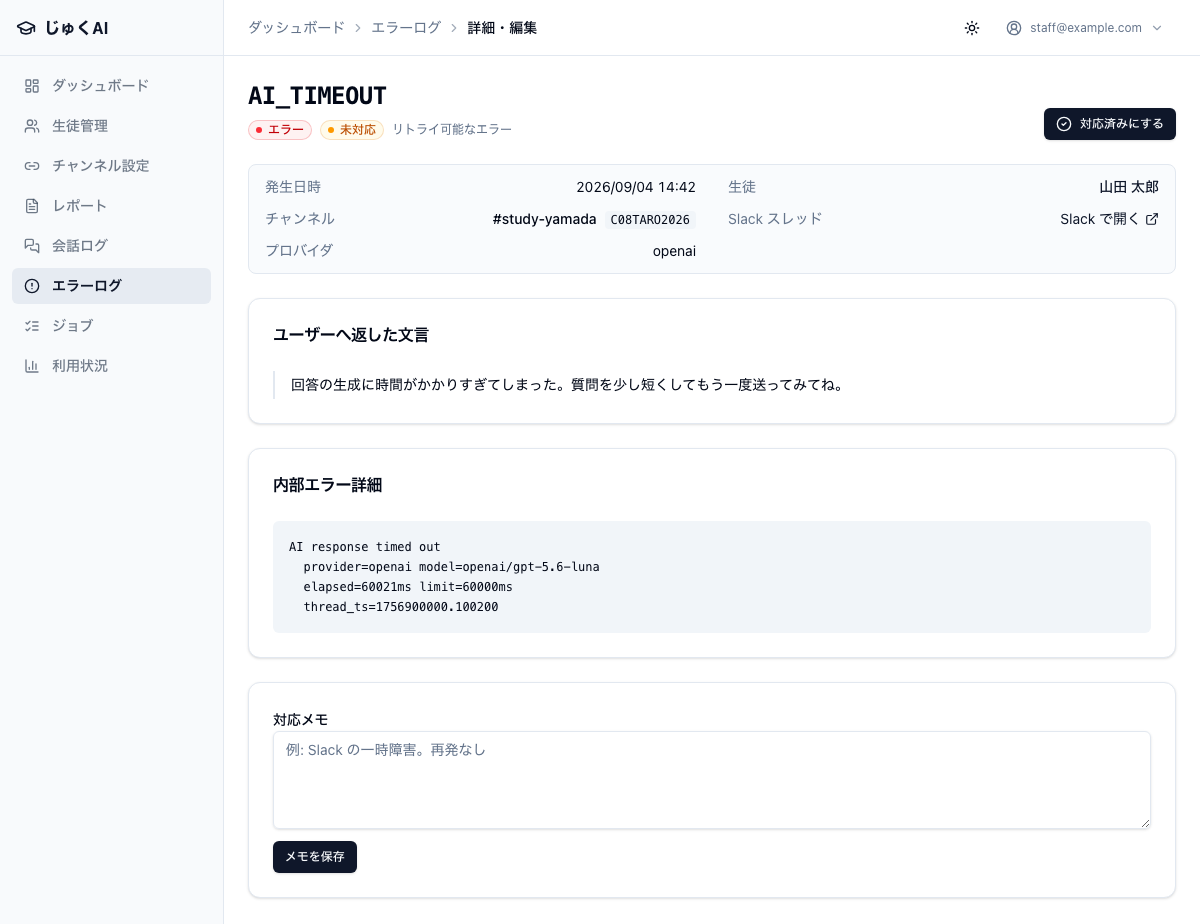Click the user avatar icon in header
The image size is (1200, 924).
[x=1015, y=28]
